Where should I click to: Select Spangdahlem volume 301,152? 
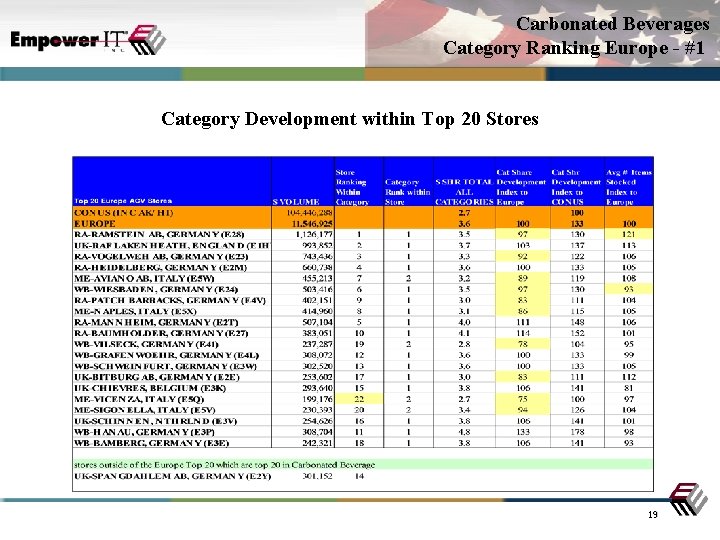[x=318, y=476]
